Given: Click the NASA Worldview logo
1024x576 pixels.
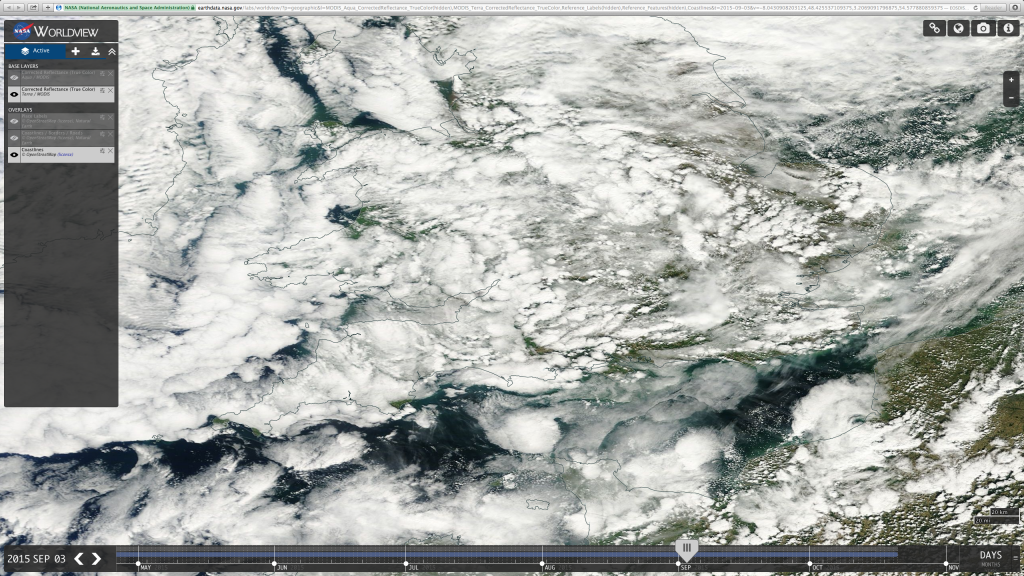Looking at the screenshot, I should click(x=56, y=31).
